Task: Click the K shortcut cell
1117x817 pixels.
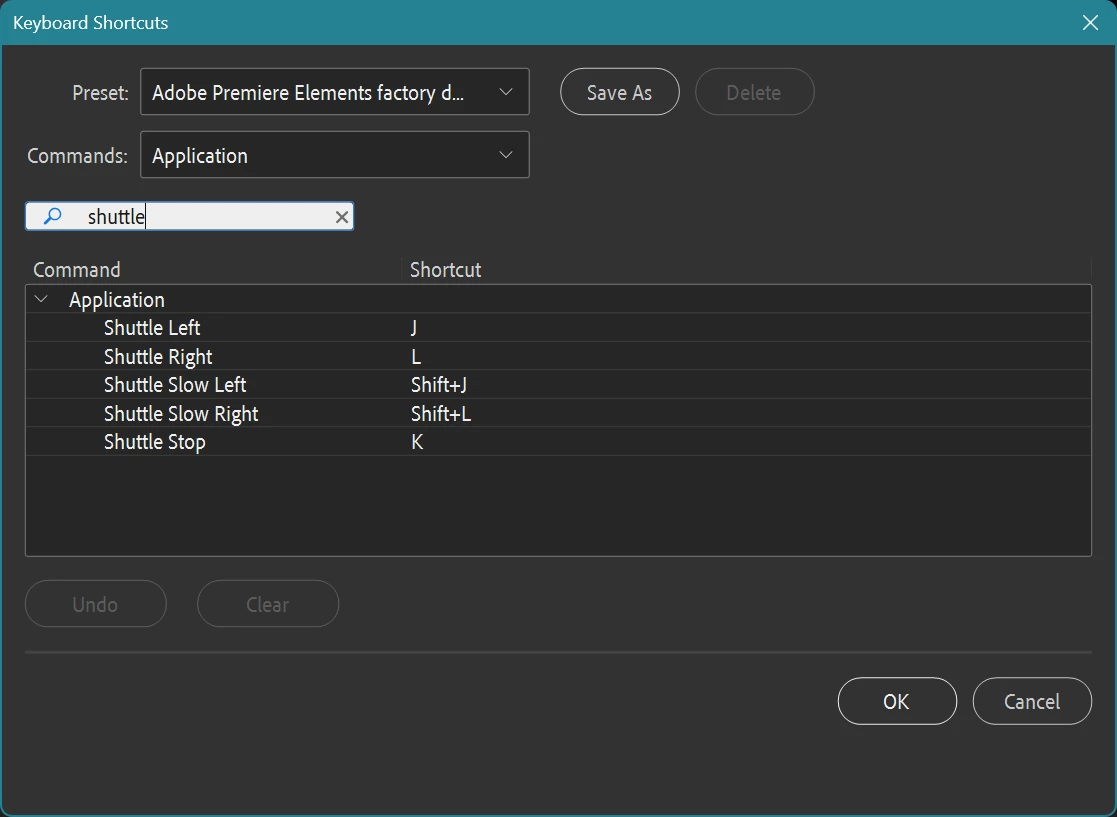Action: coord(417,442)
